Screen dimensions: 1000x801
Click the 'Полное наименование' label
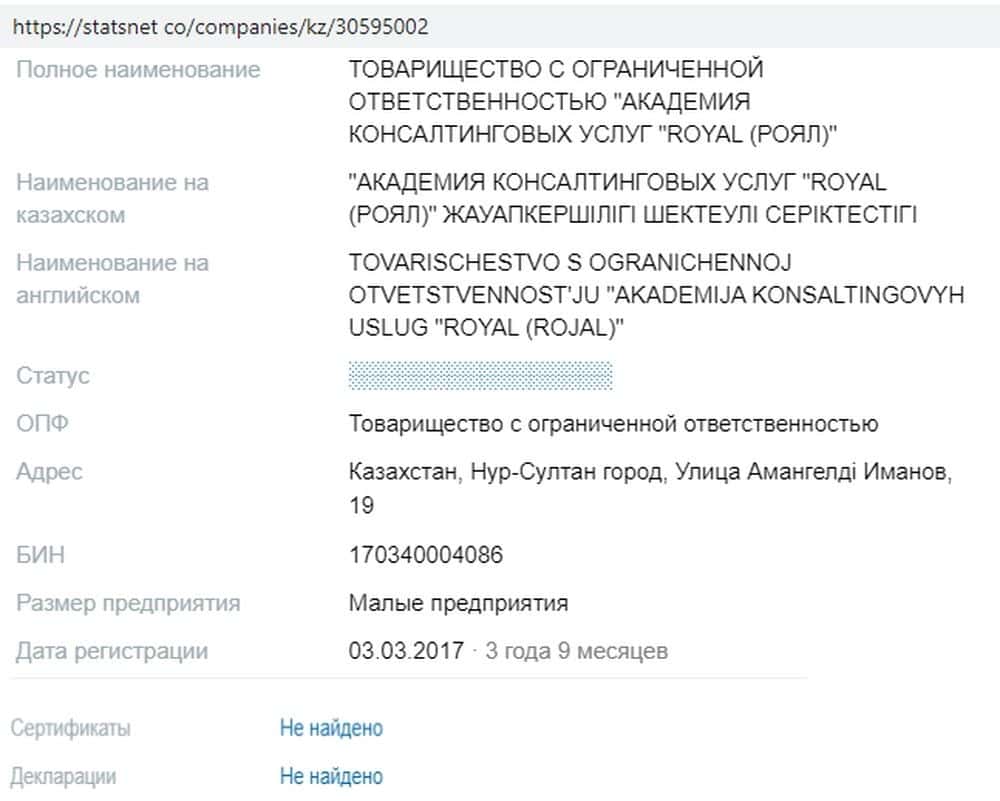(x=138, y=70)
